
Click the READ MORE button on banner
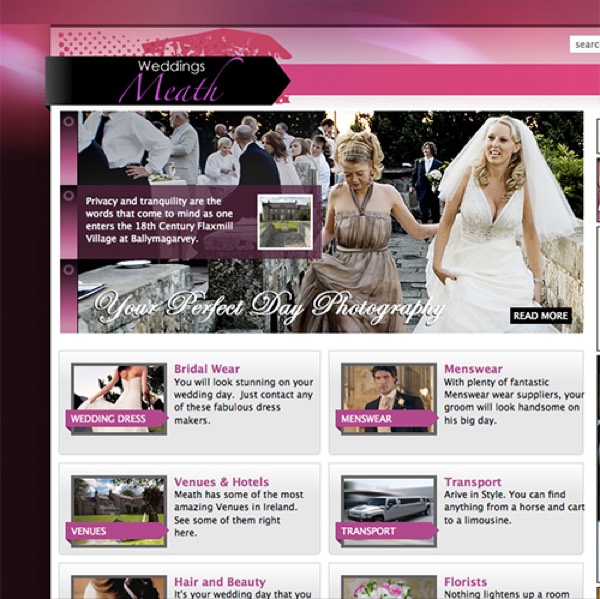[x=540, y=315]
